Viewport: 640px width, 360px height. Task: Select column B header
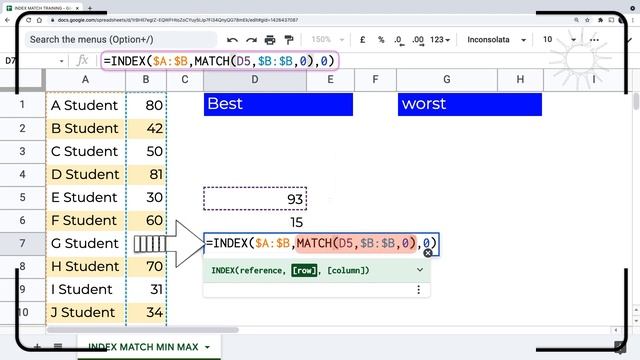pos(146,80)
